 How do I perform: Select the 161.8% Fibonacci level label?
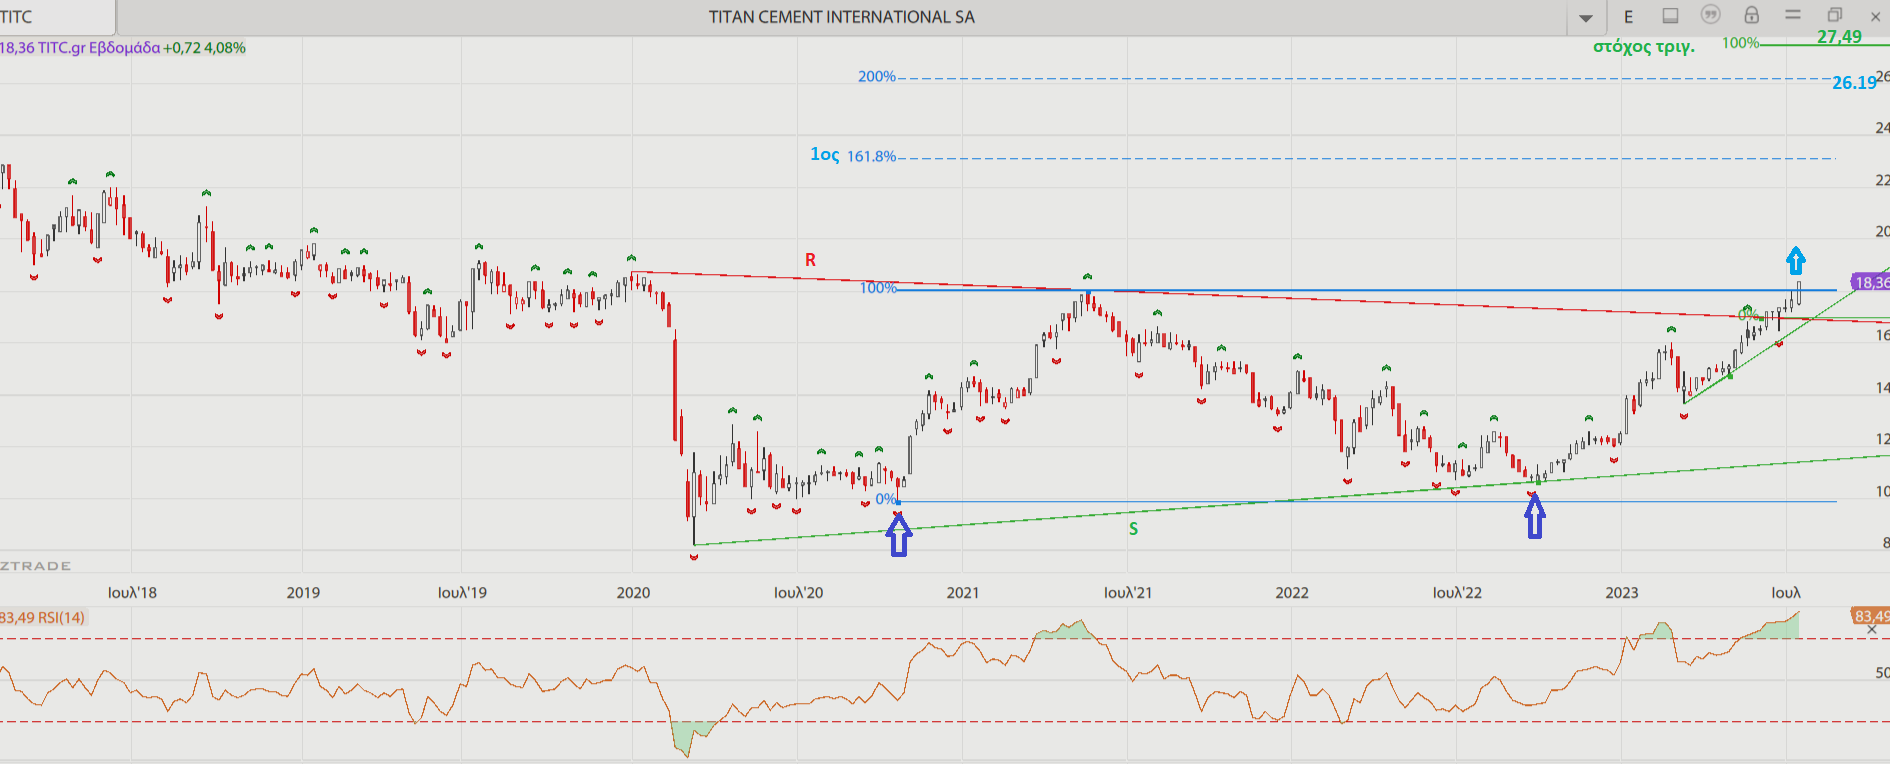(871, 156)
